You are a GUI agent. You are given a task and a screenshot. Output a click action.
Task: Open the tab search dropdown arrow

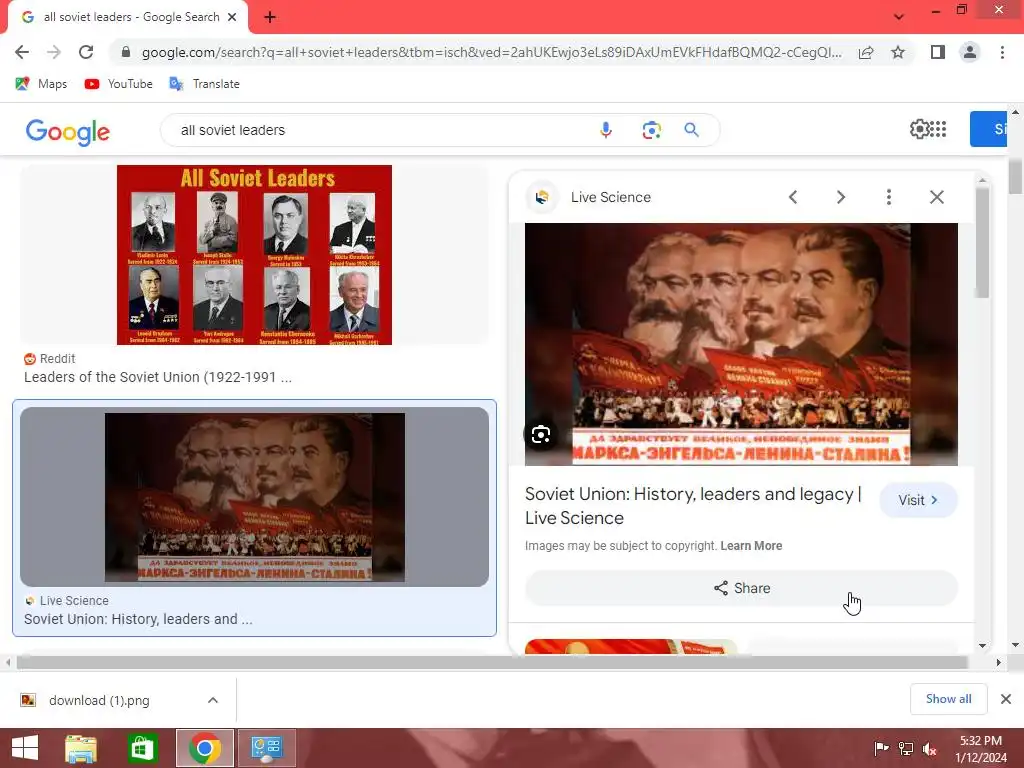[899, 17]
